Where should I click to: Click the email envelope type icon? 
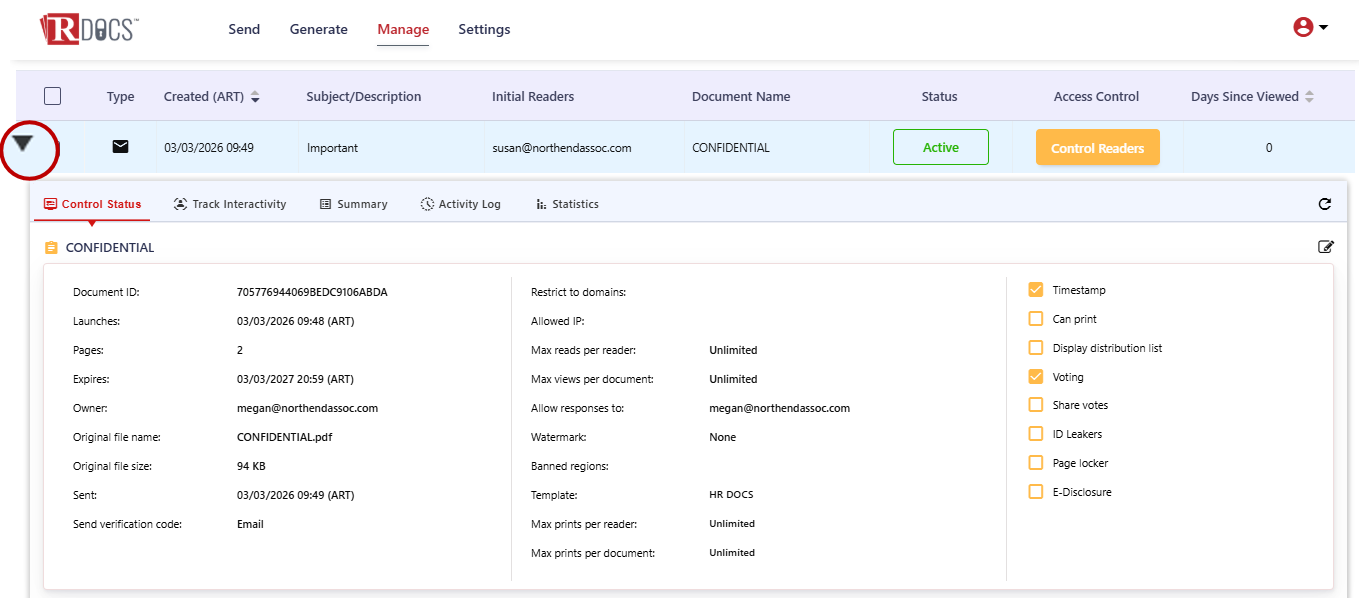tap(120, 147)
